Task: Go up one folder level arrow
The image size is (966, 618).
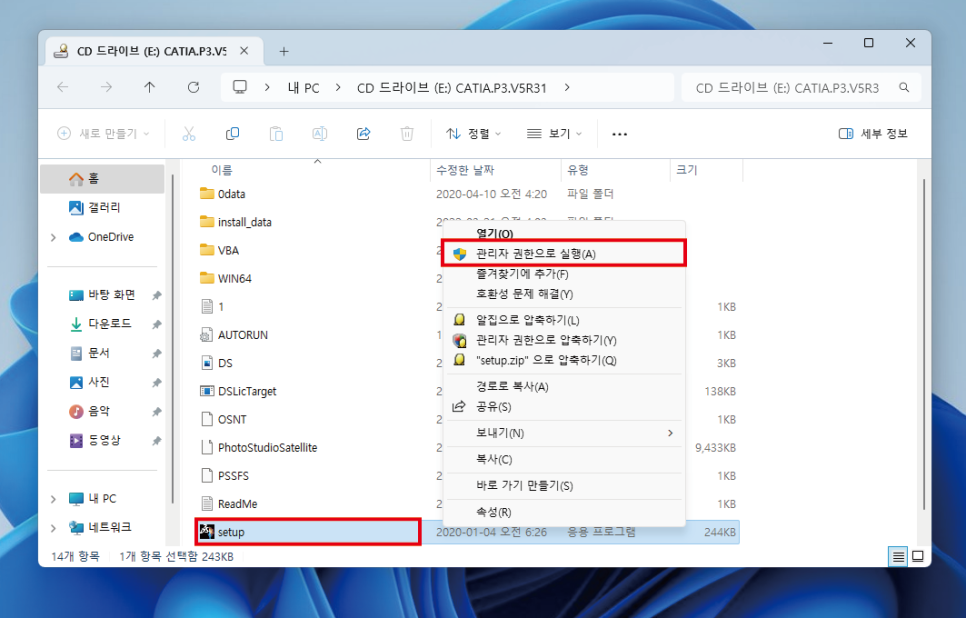Action: tap(150, 87)
